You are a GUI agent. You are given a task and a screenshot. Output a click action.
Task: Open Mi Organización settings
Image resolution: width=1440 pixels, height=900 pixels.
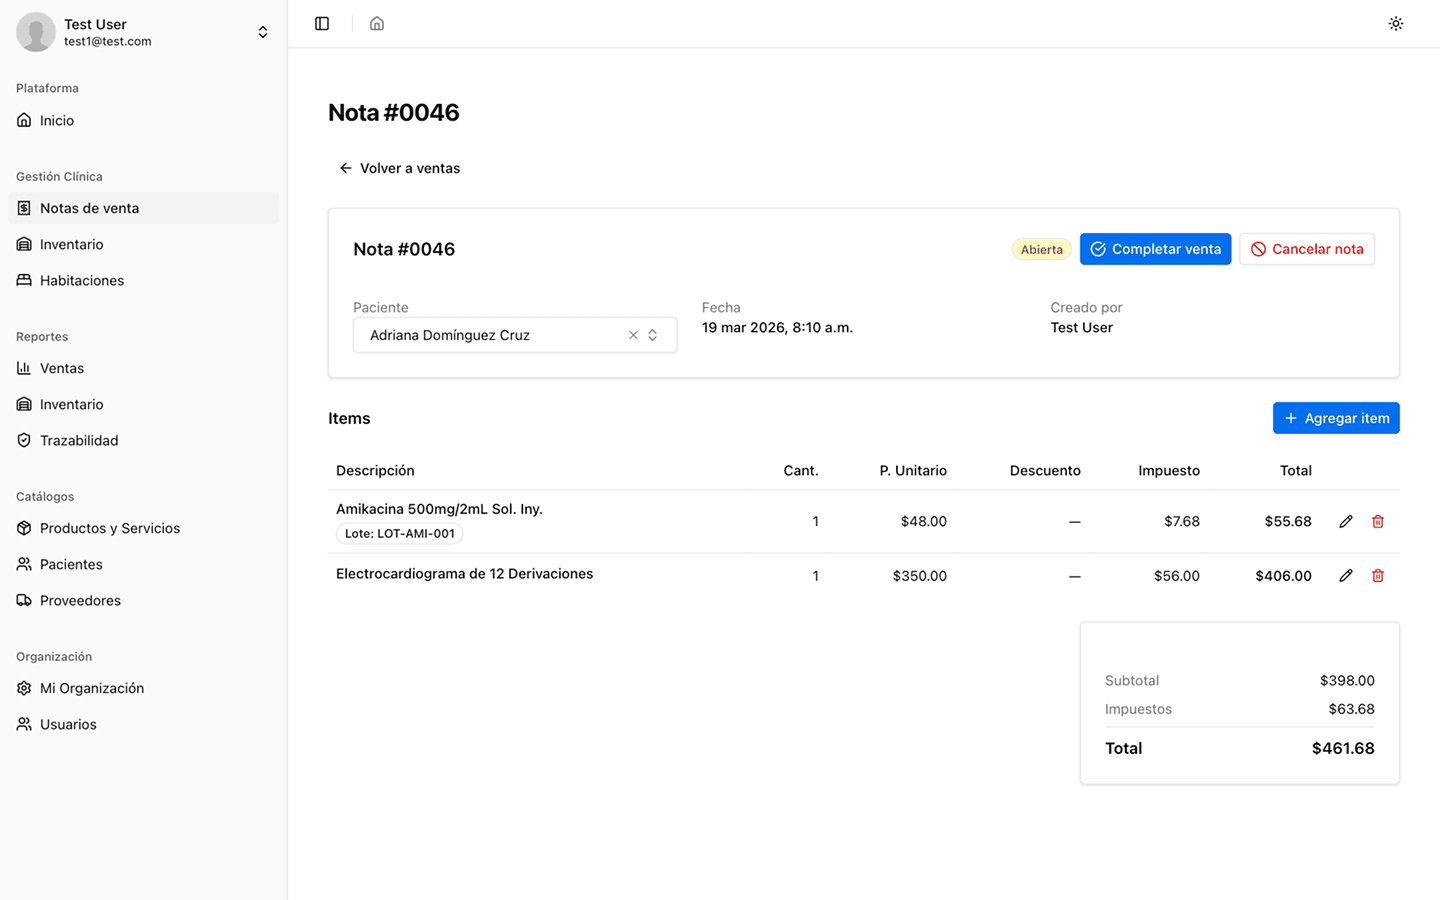coord(92,688)
